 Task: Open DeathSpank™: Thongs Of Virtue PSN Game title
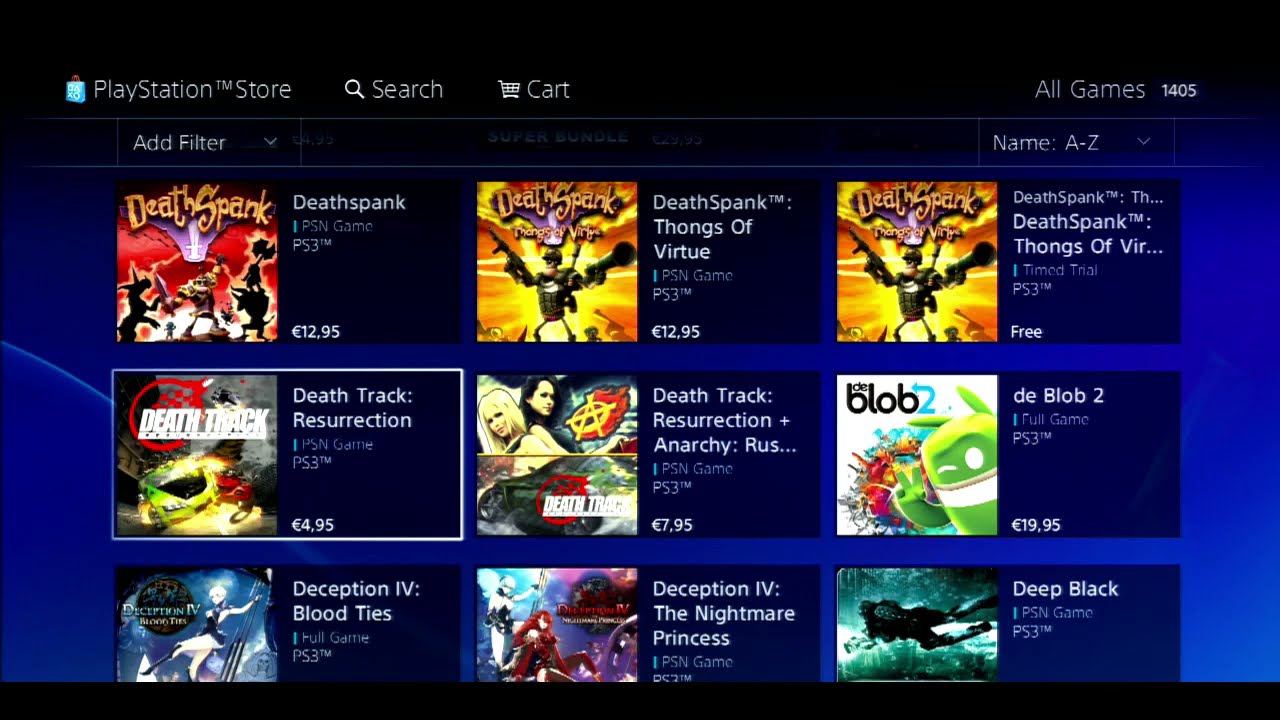tap(722, 227)
